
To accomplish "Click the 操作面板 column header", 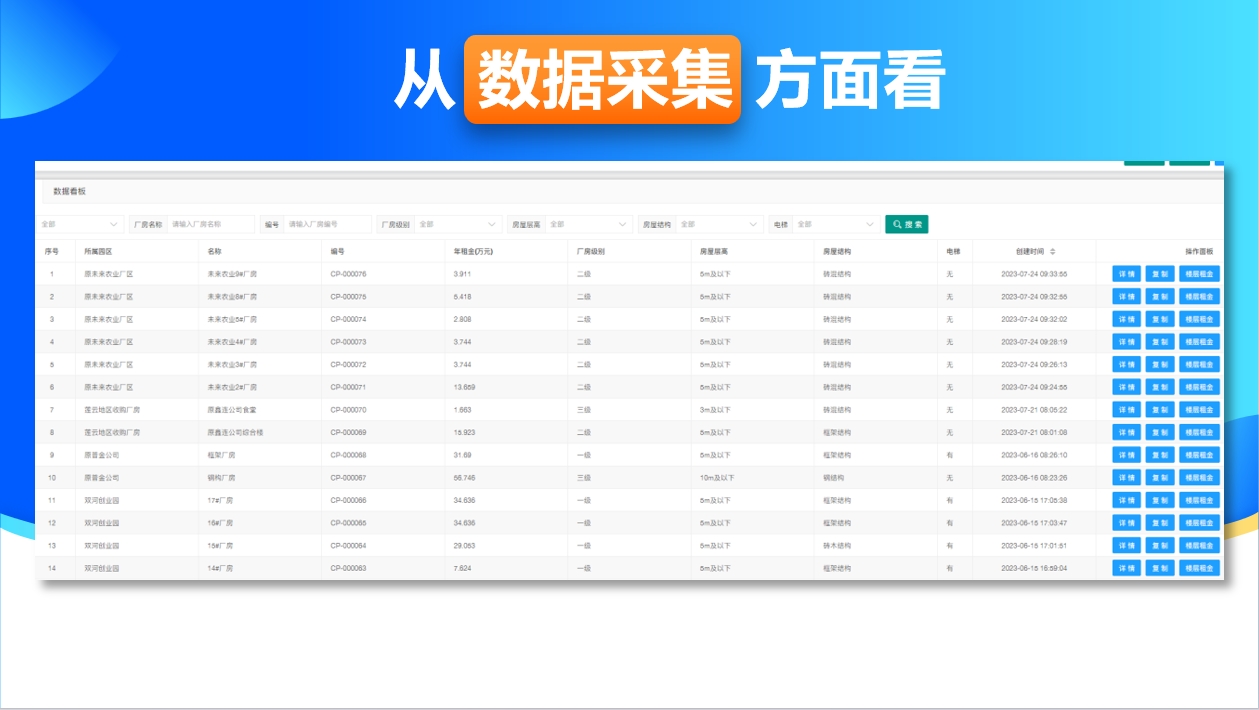I will [x=1199, y=251].
